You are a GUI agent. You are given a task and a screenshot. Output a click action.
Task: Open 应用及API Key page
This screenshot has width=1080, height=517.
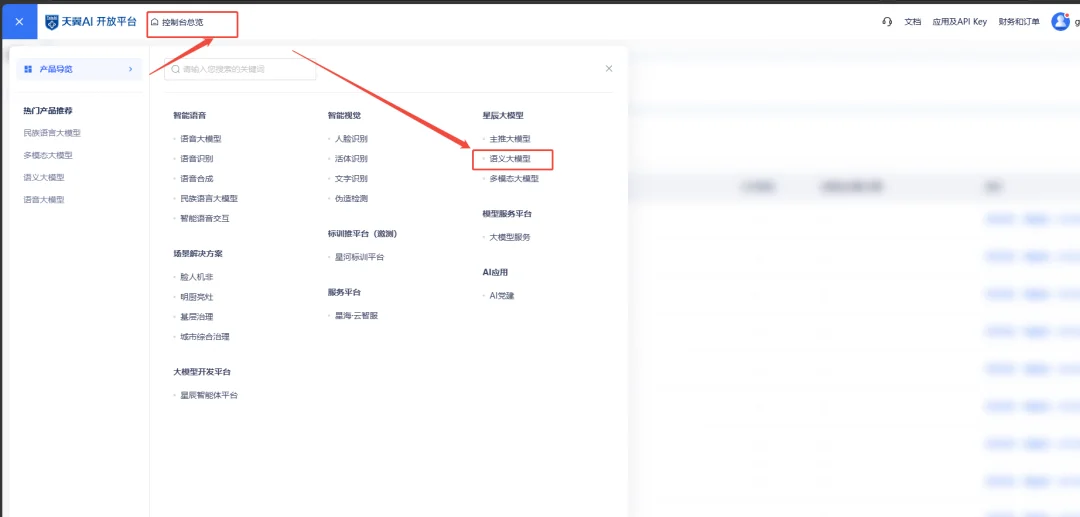tap(959, 22)
